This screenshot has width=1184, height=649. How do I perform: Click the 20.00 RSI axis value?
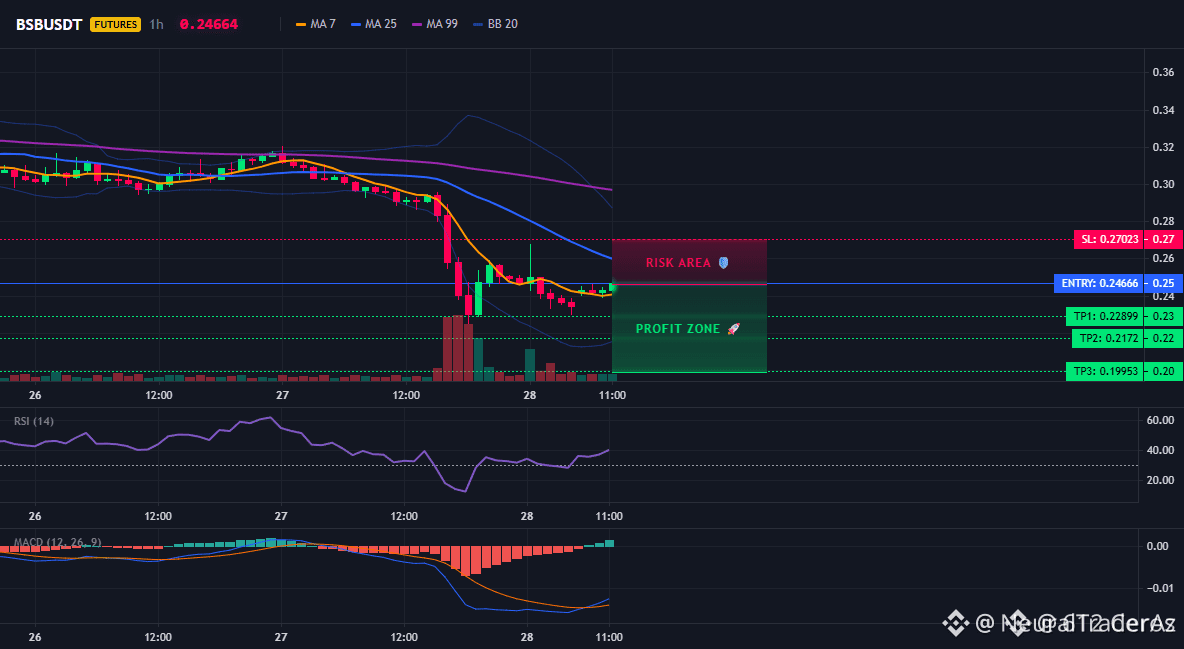1160,480
